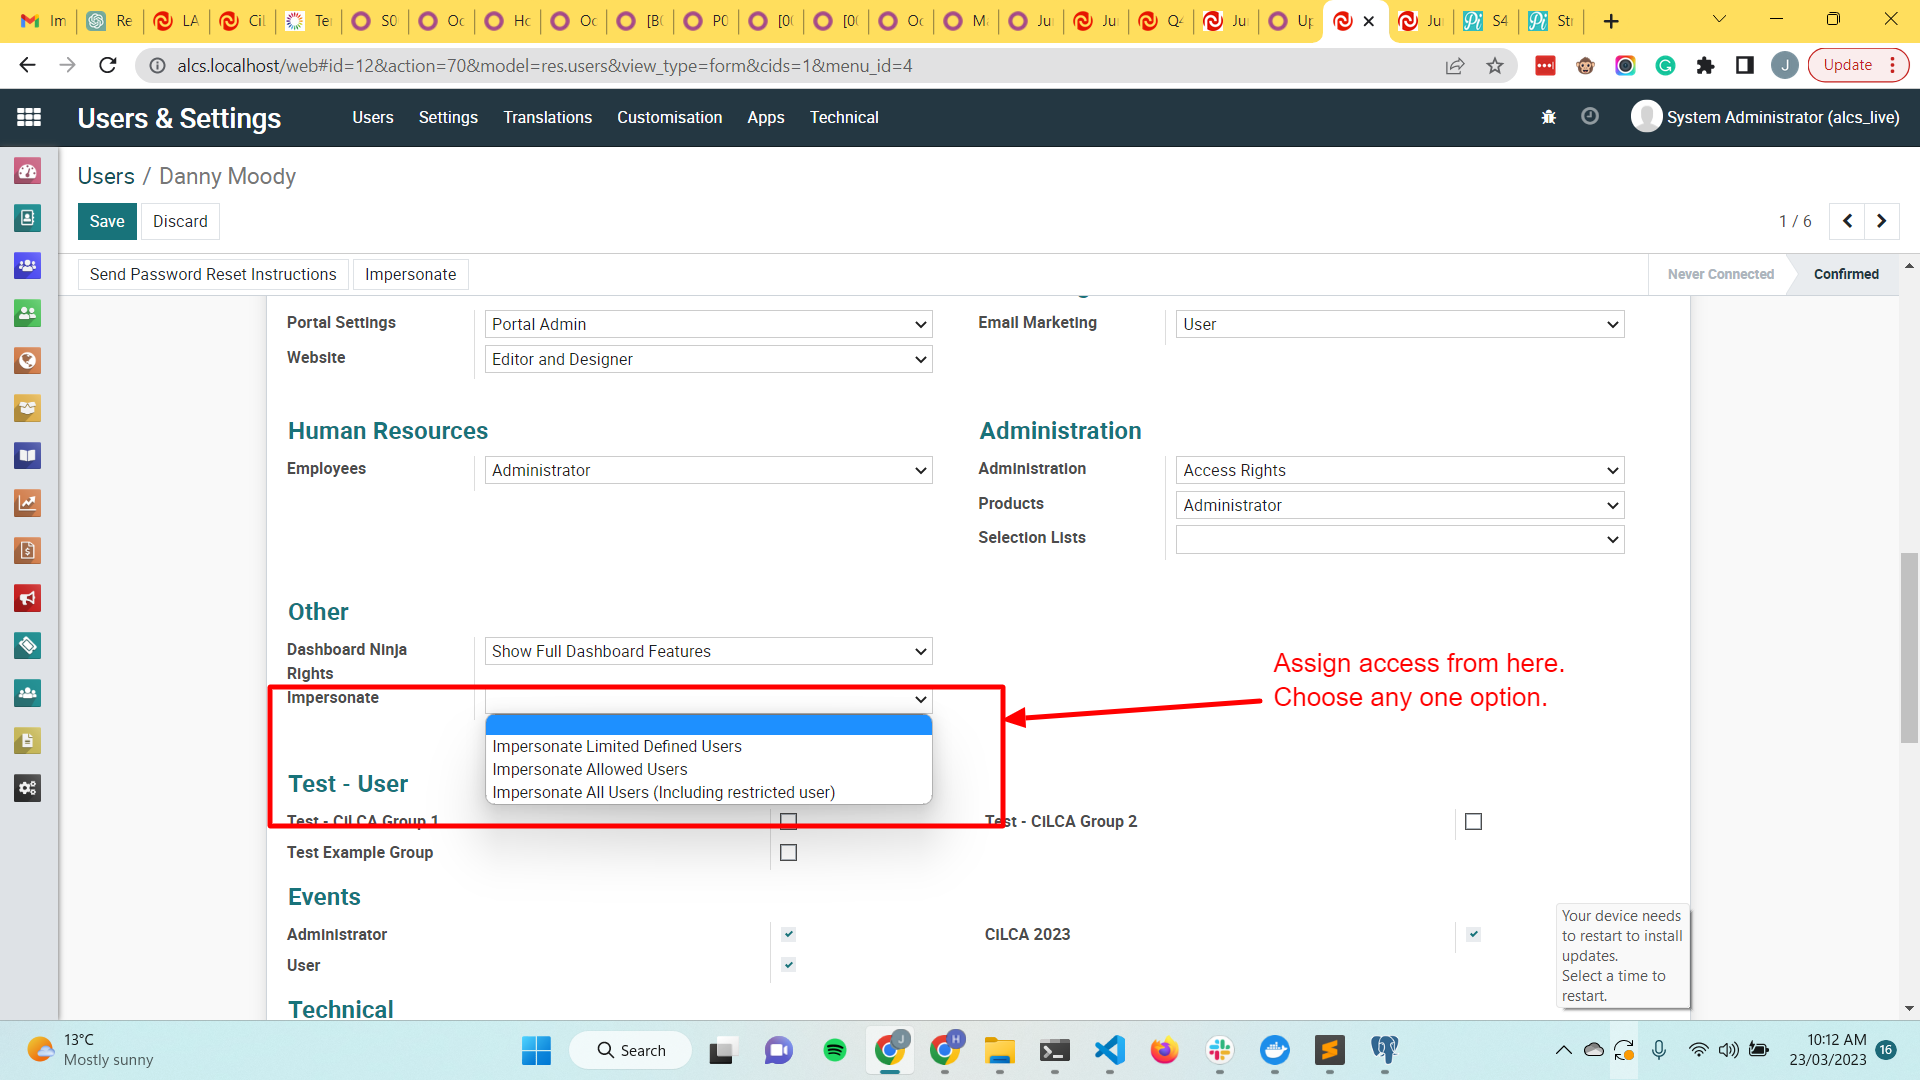Select Impersonate Allowed Users option
The width and height of the screenshot is (1920, 1080).
(x=590, y=769)
